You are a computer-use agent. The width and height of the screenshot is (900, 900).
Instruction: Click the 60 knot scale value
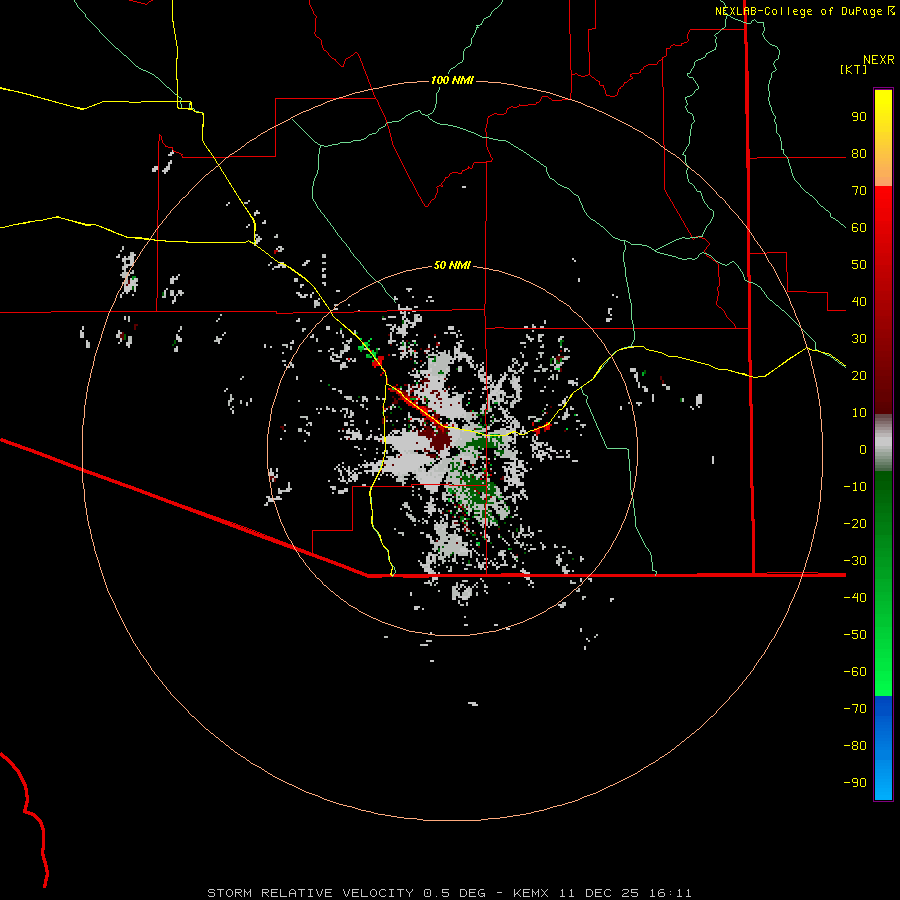[859, 228]
